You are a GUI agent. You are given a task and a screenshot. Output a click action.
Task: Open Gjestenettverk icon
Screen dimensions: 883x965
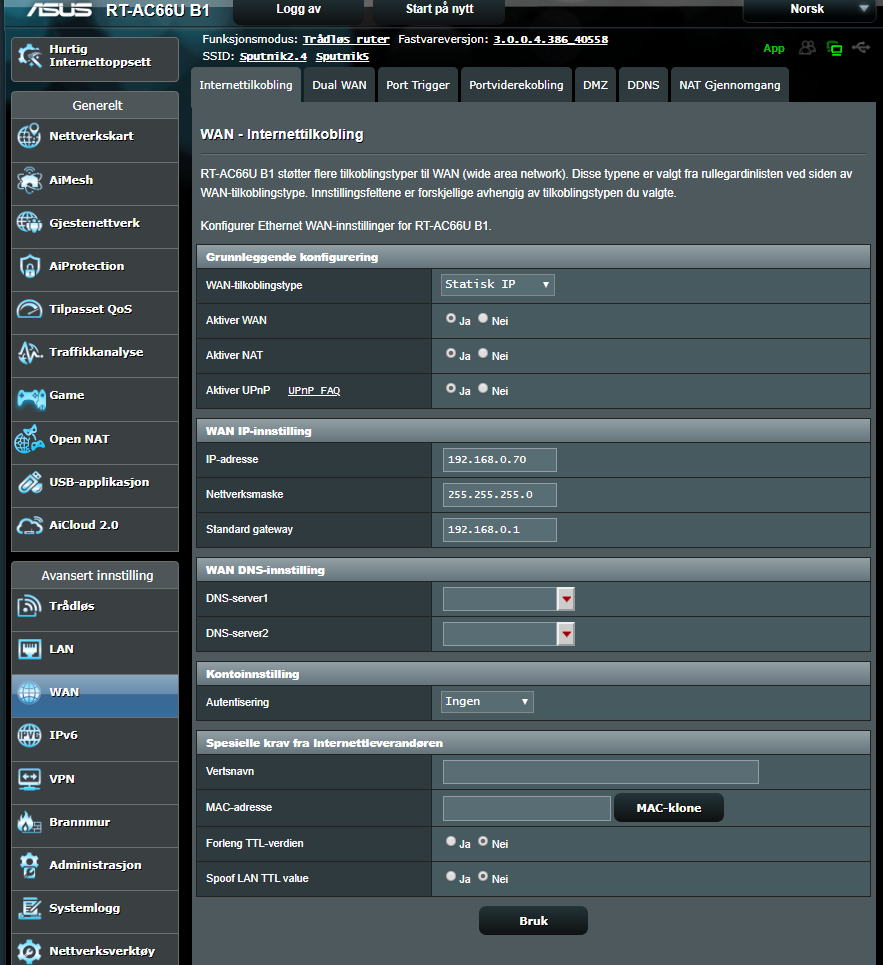click(x=29, y=223)
